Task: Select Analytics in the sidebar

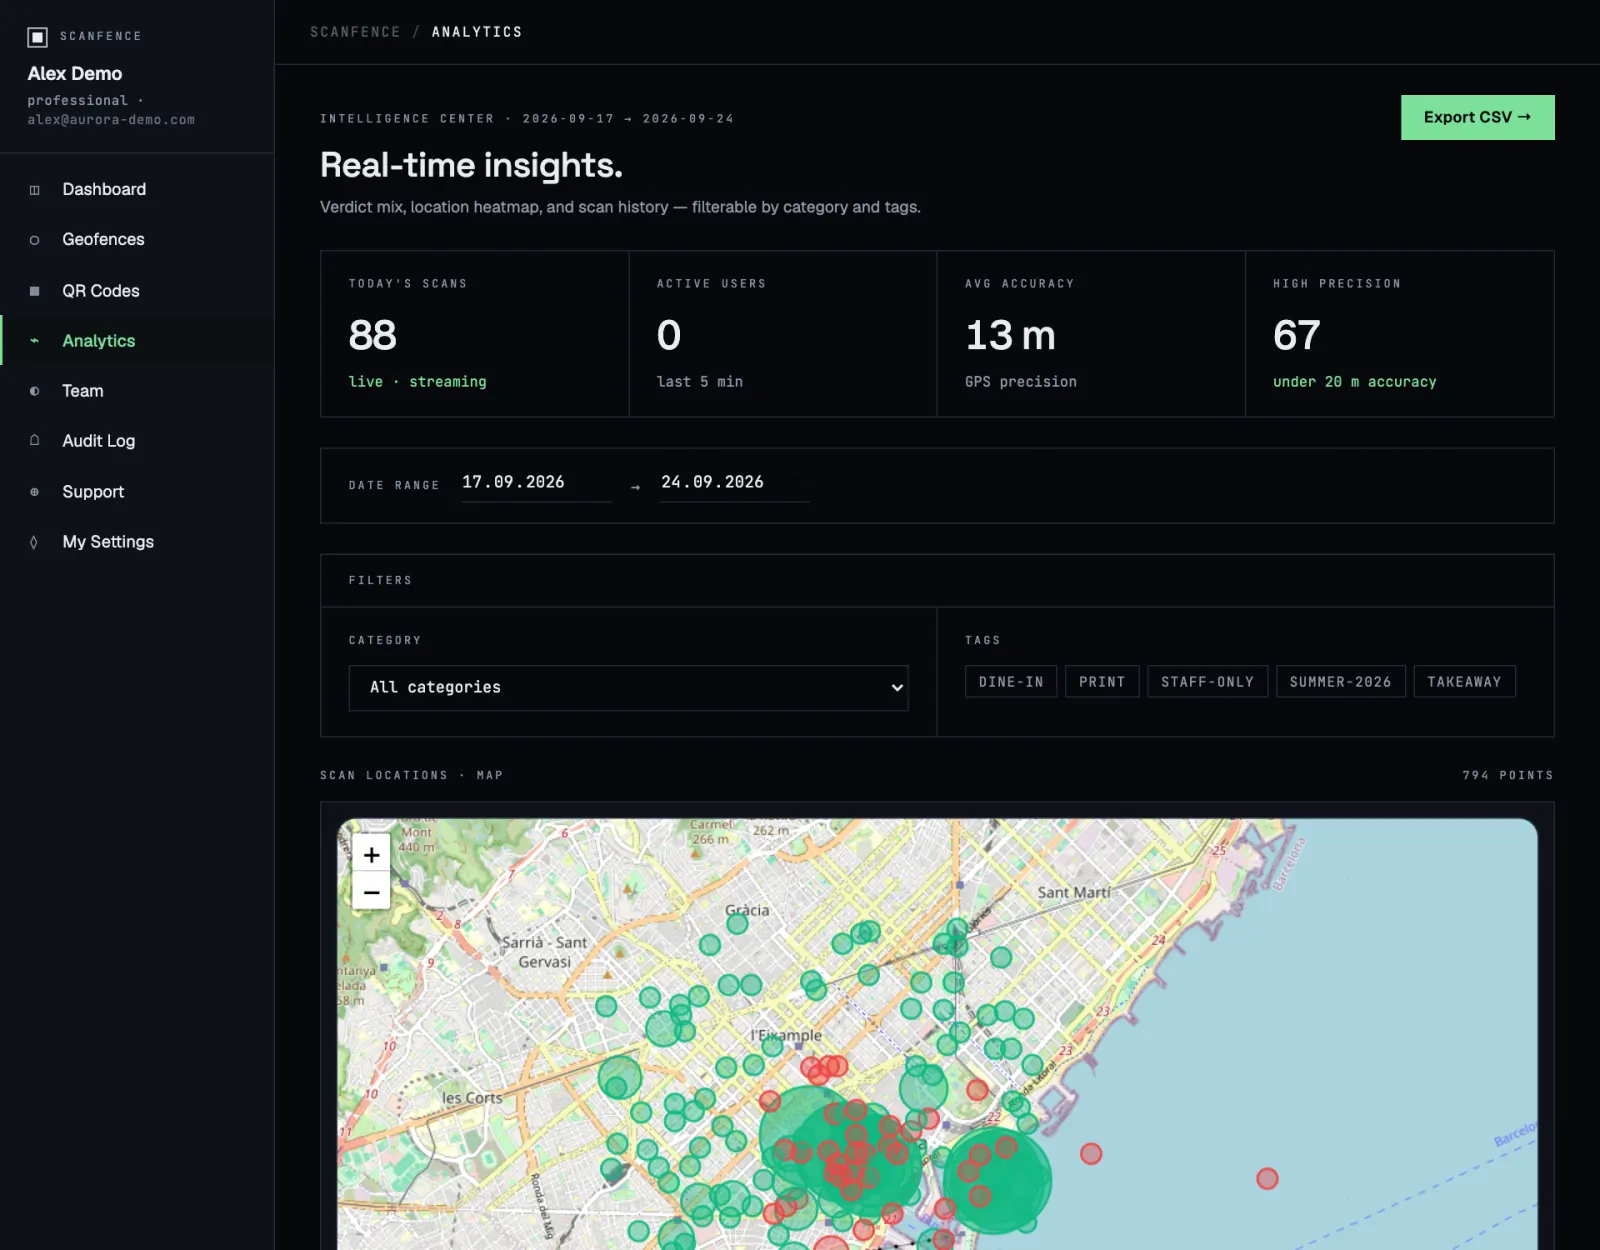Action: [137, 341]
